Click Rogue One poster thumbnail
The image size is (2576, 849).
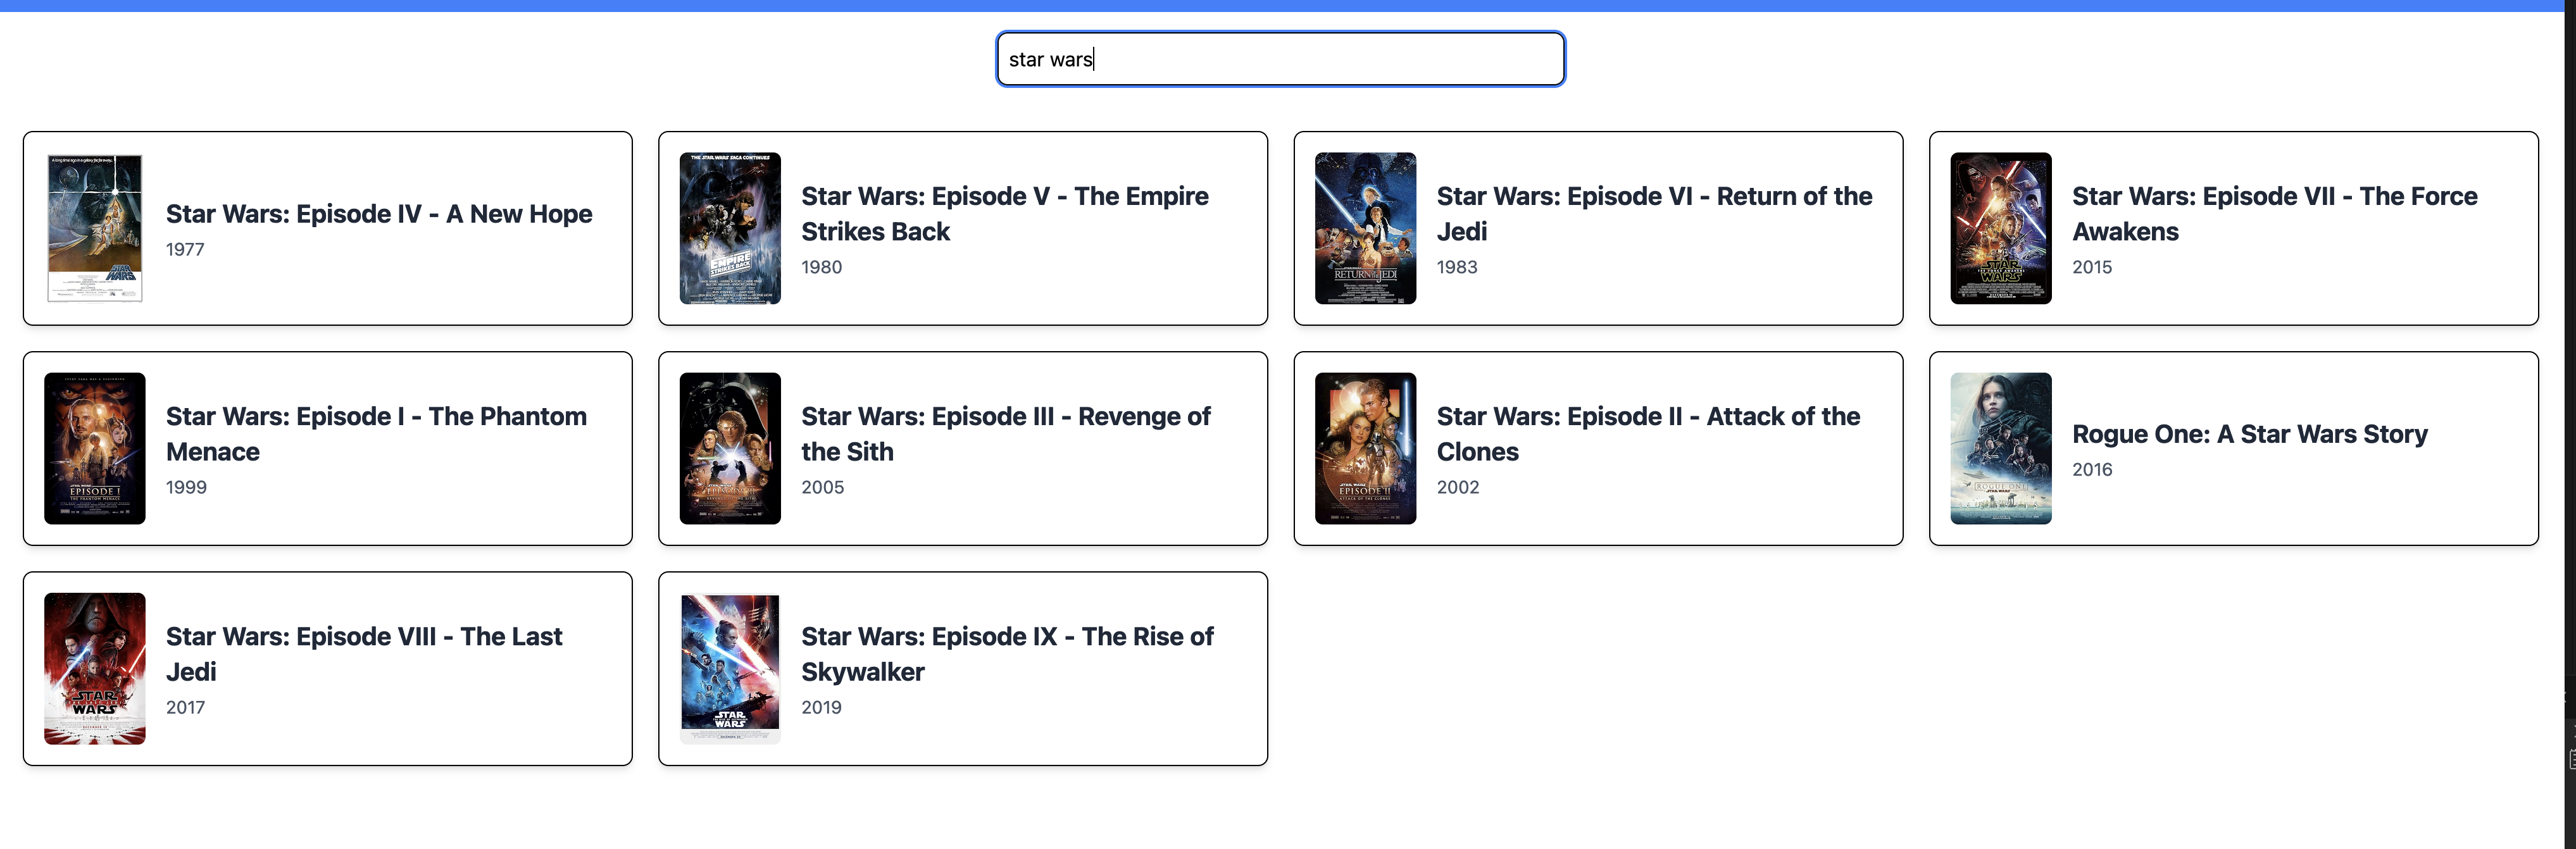point(2000,448)
